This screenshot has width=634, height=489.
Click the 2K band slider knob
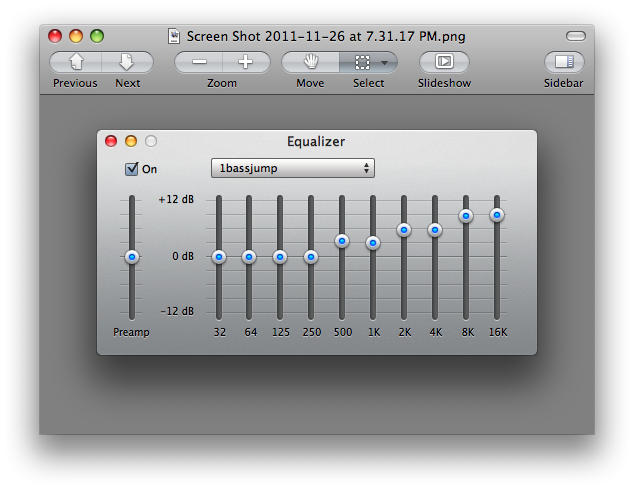point(404,230)
